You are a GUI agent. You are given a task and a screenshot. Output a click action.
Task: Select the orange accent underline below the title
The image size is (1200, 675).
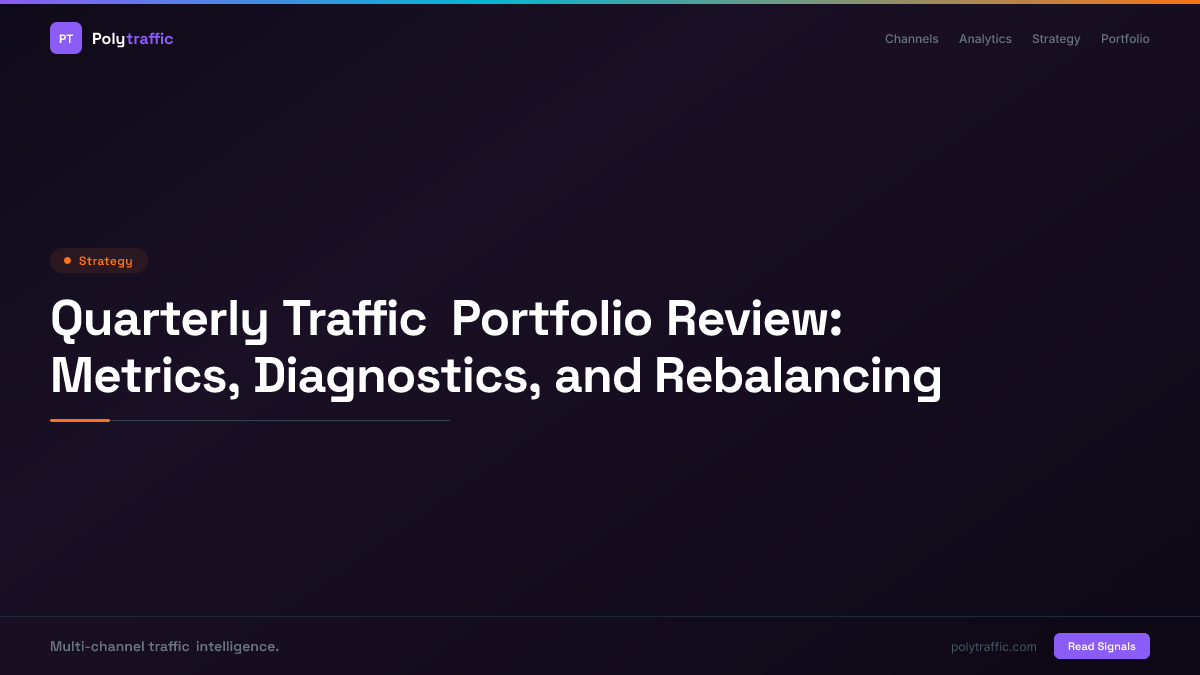pos(80,421)
